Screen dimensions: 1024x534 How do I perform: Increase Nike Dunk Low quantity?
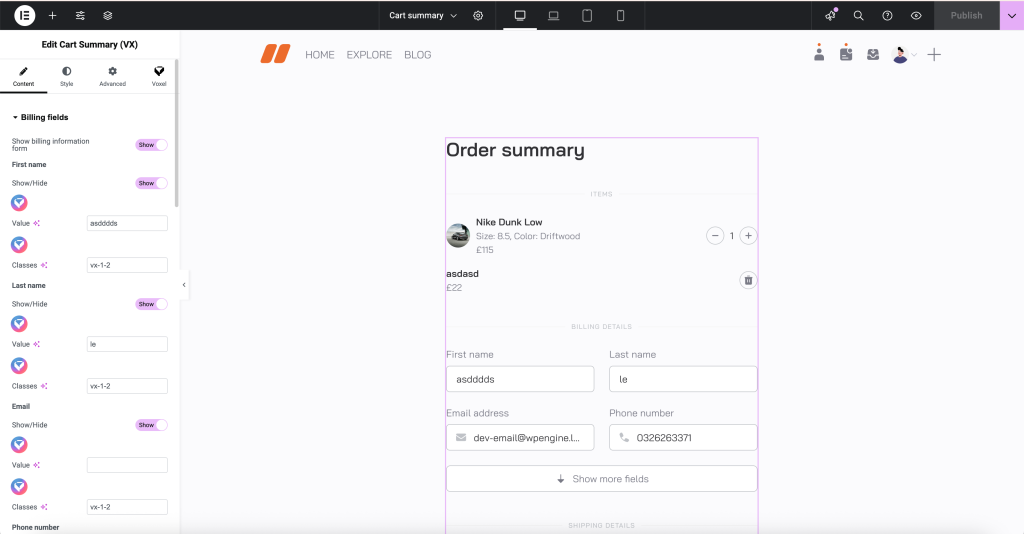(x=748, y=236)
